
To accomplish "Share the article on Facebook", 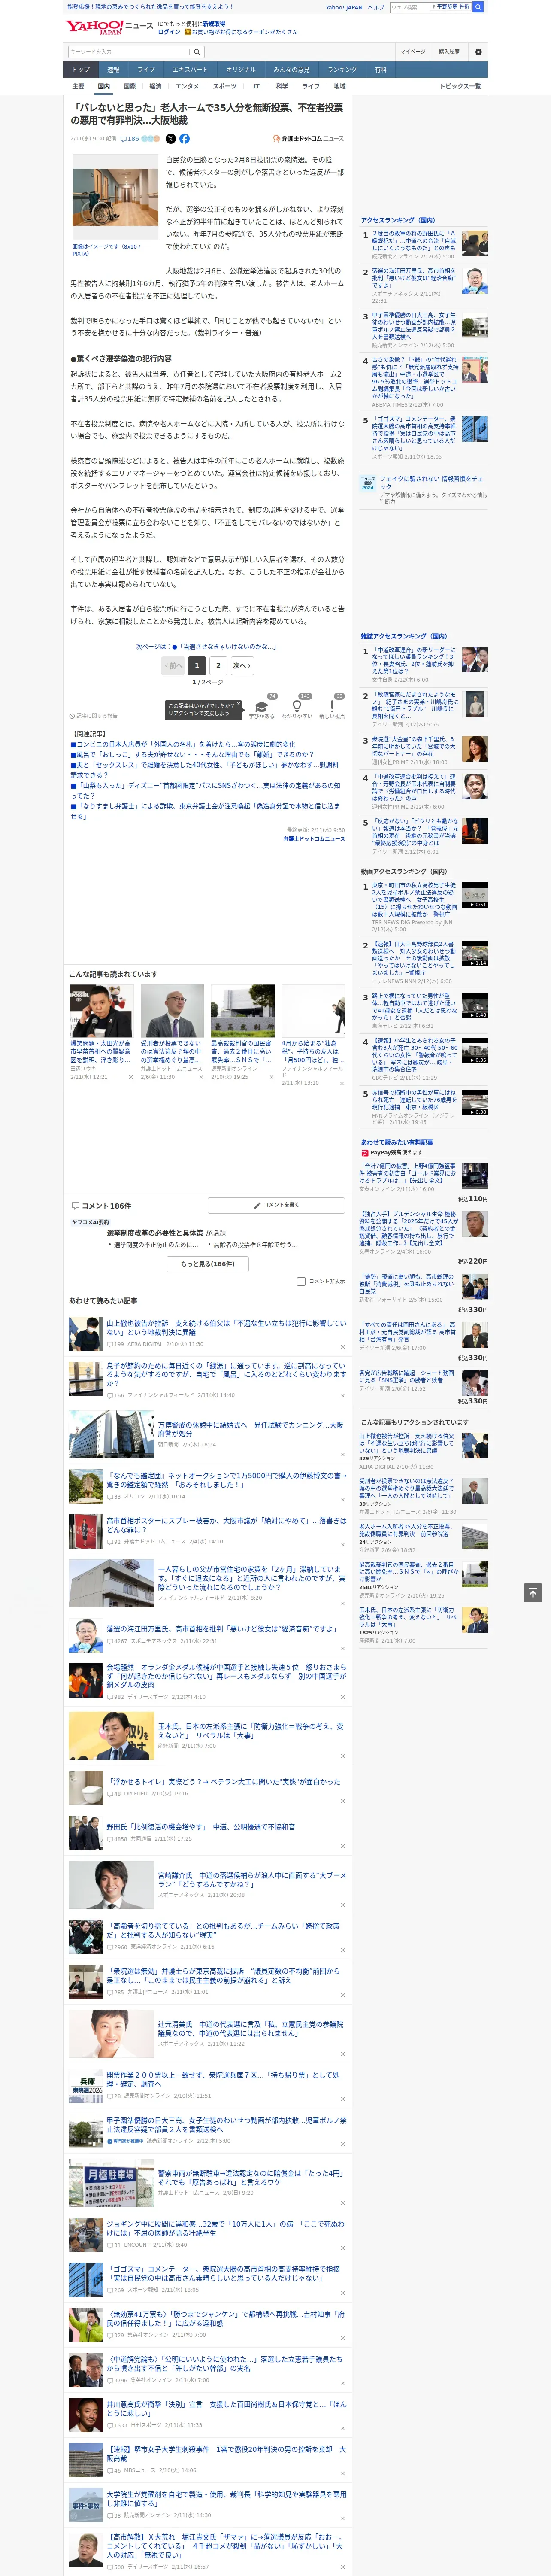I will point(184,139).
